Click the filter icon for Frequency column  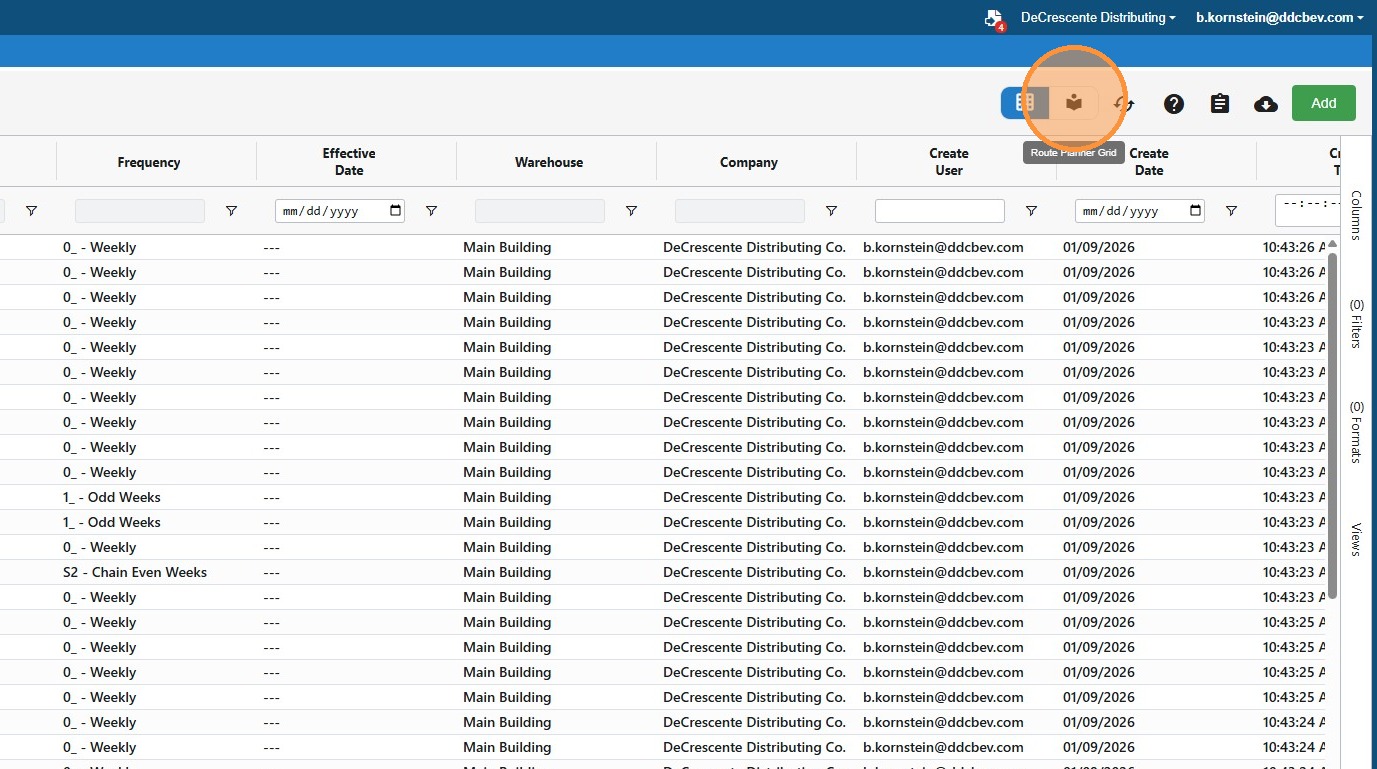[x=231, y=211]
